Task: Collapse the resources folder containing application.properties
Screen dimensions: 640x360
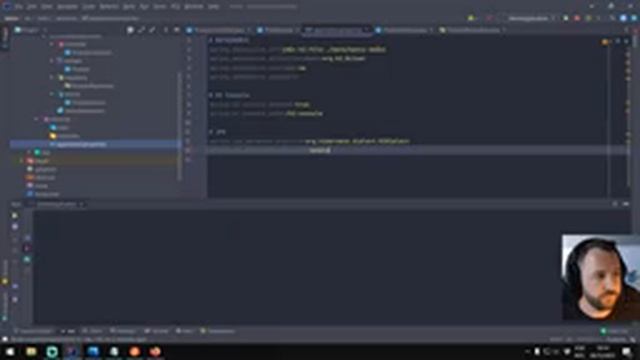Action: [x=37, y=119]
